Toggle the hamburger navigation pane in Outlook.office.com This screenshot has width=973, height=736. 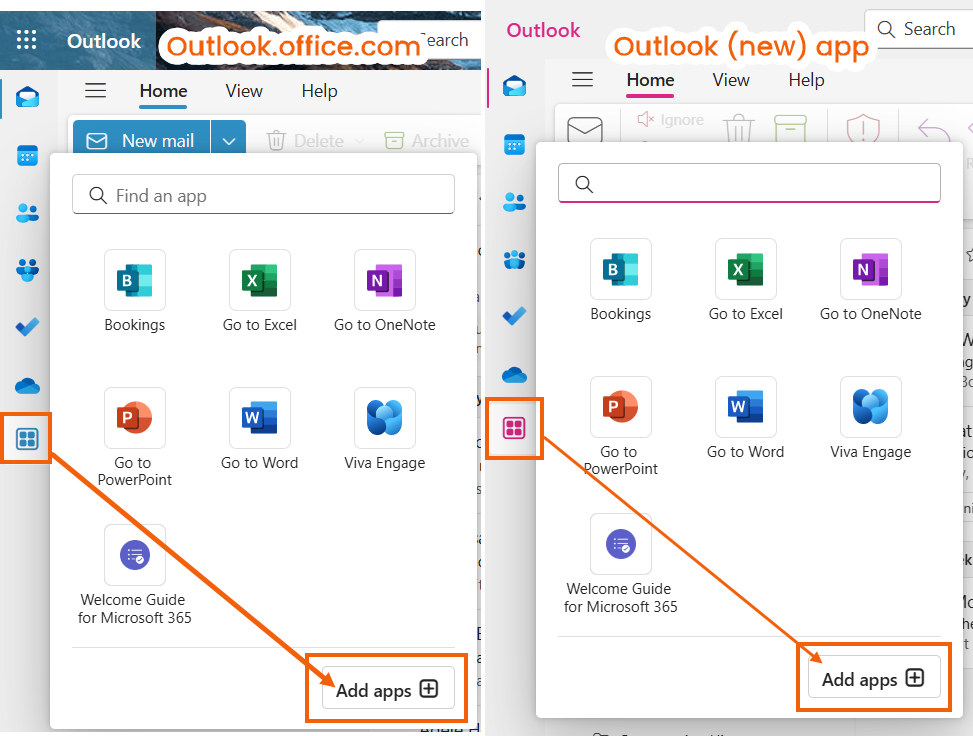[x=95, y=91]
